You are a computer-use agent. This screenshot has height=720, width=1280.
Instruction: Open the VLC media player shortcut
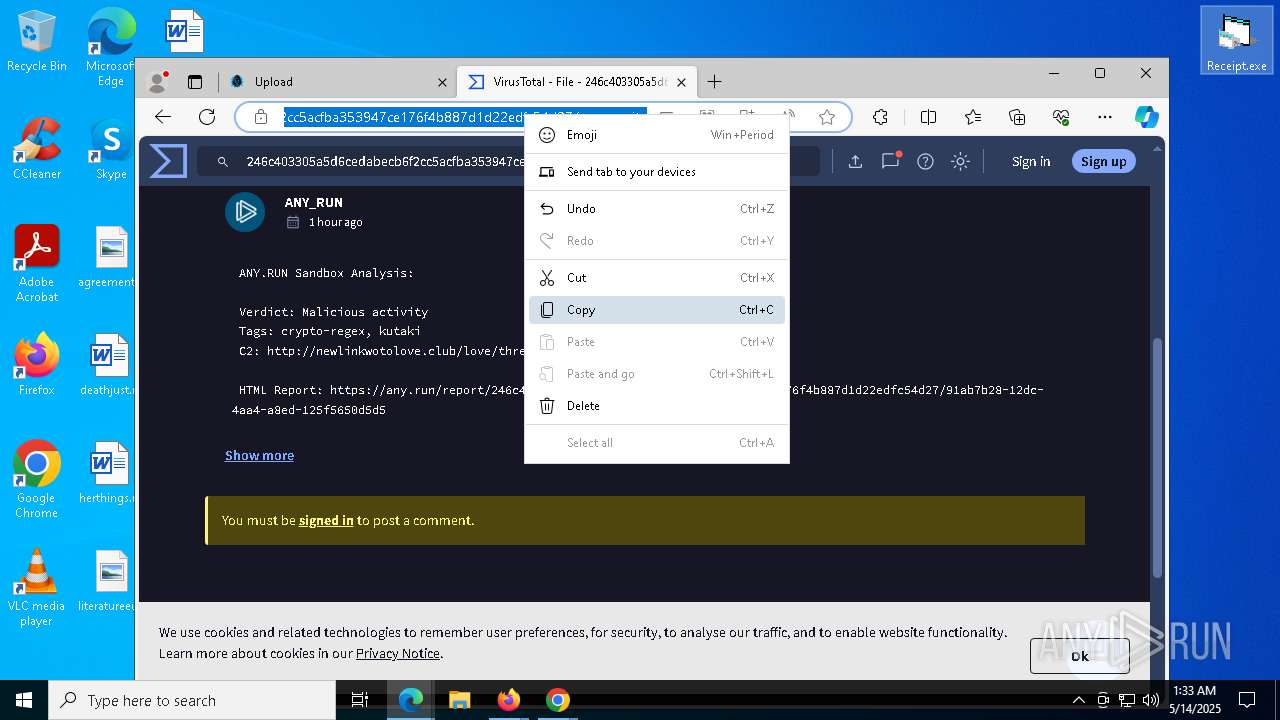pos(36,587)
